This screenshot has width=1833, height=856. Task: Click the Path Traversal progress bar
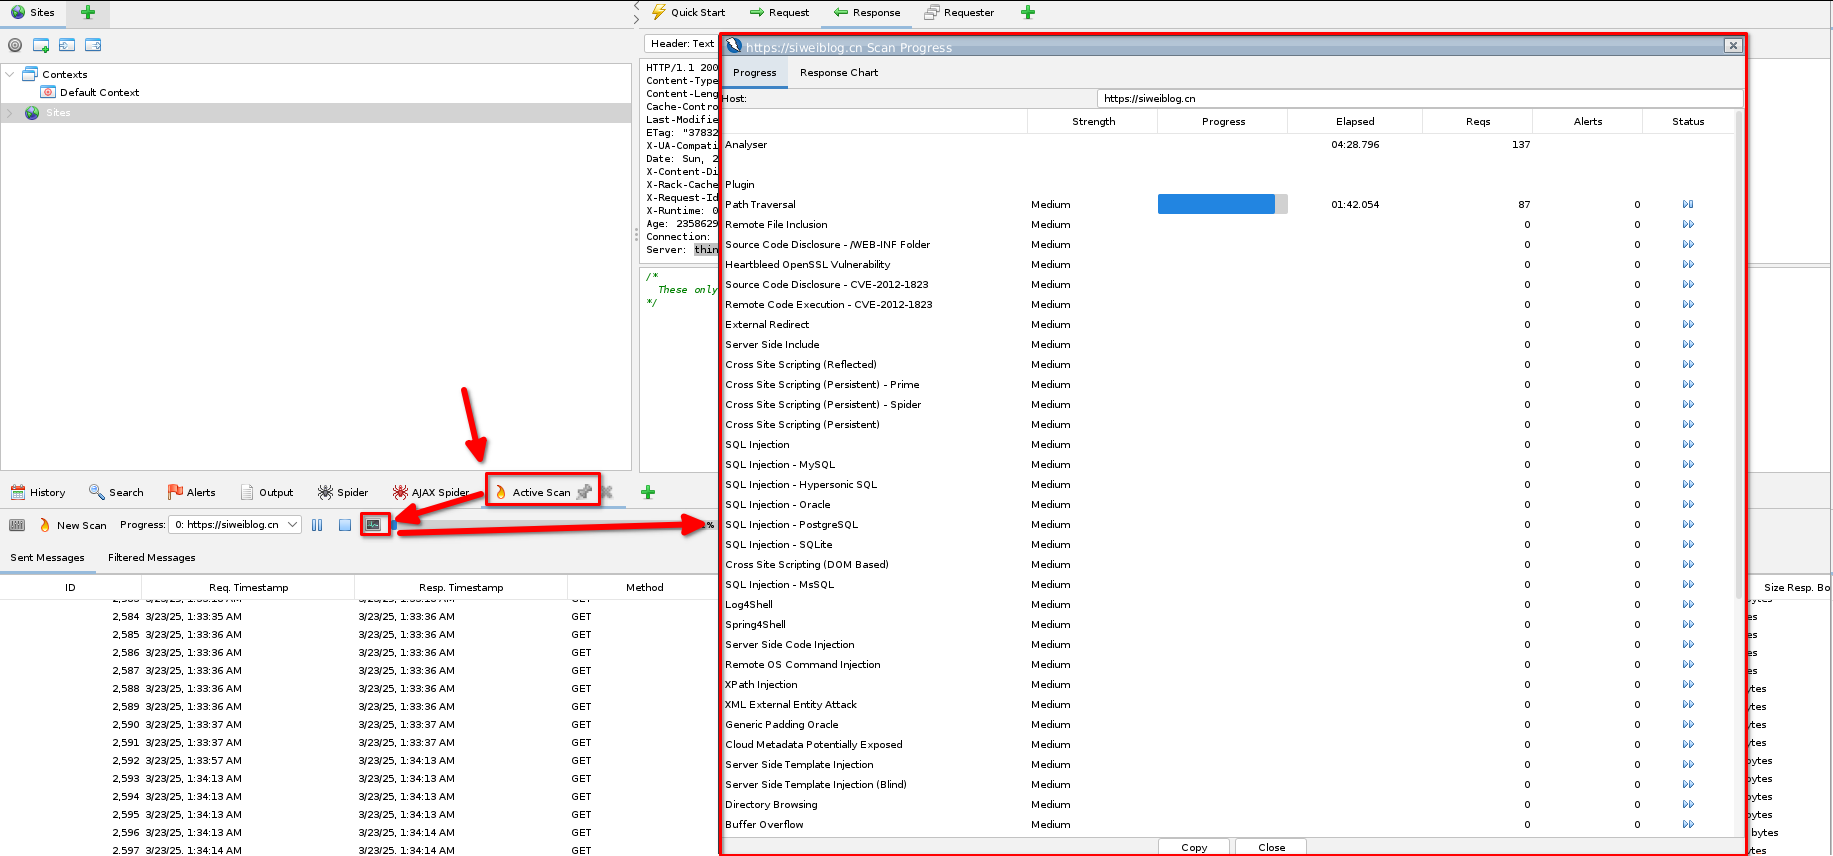coord(1222,205)
